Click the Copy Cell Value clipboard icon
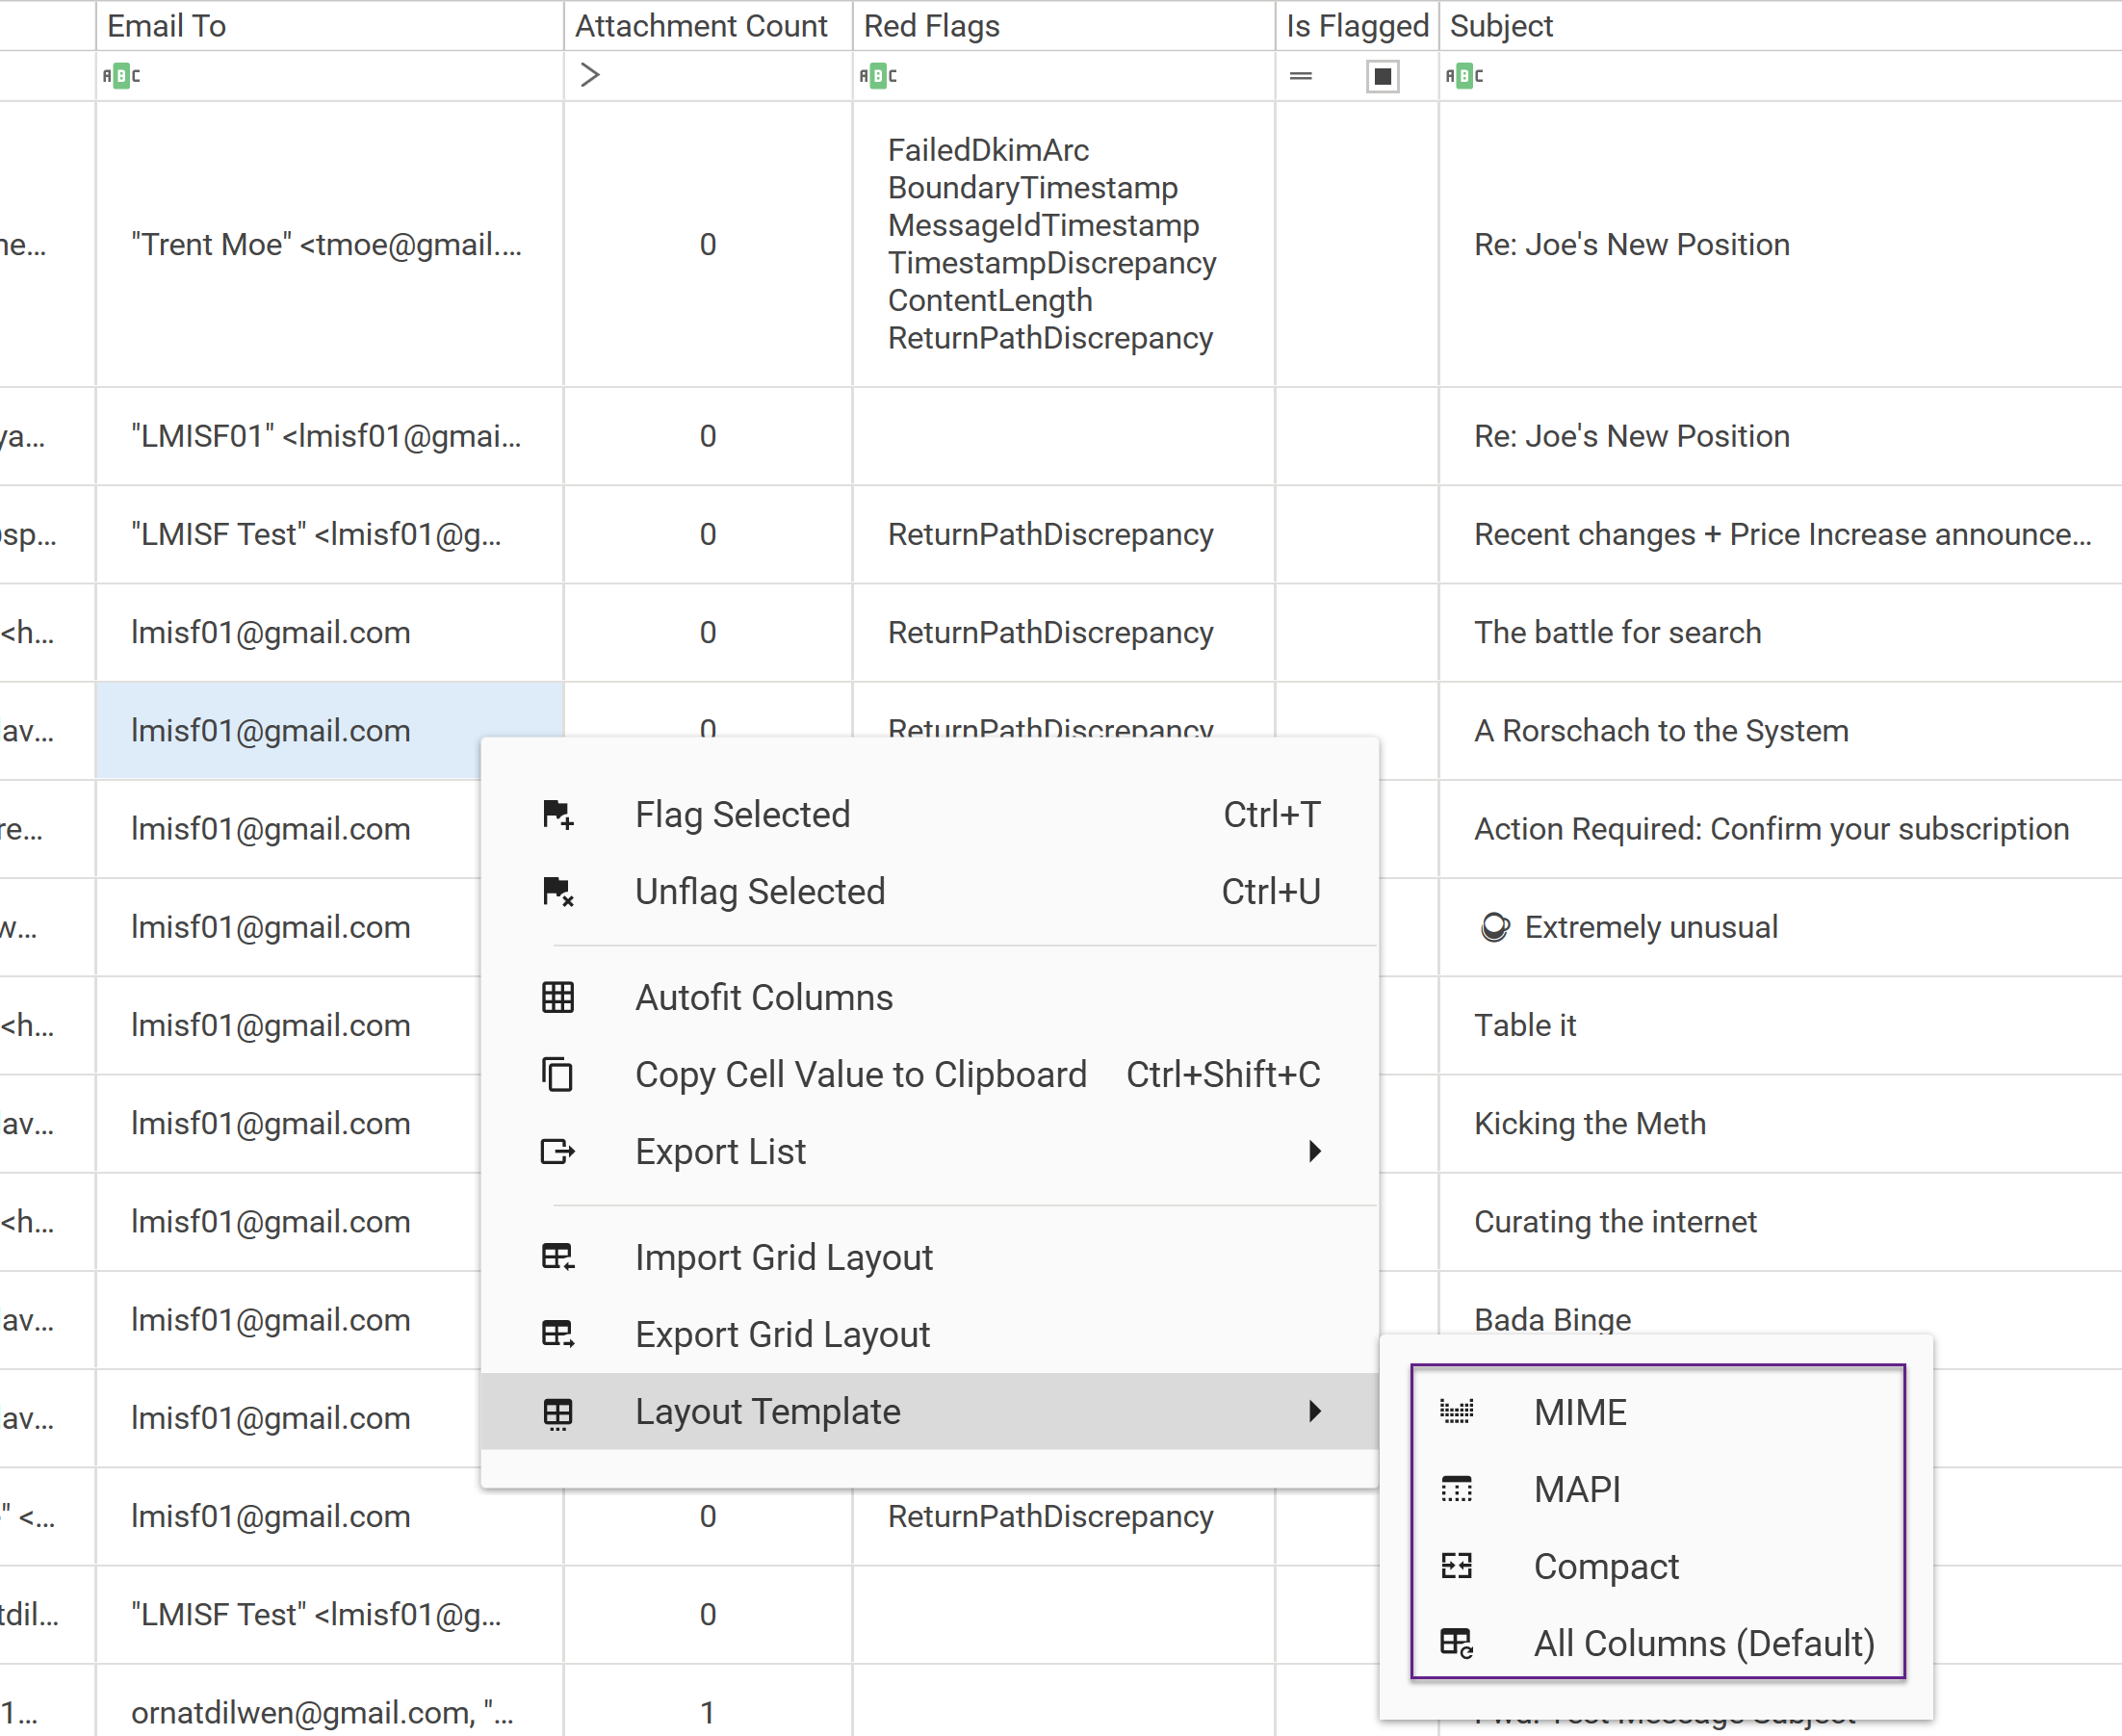 point(557,1074)
